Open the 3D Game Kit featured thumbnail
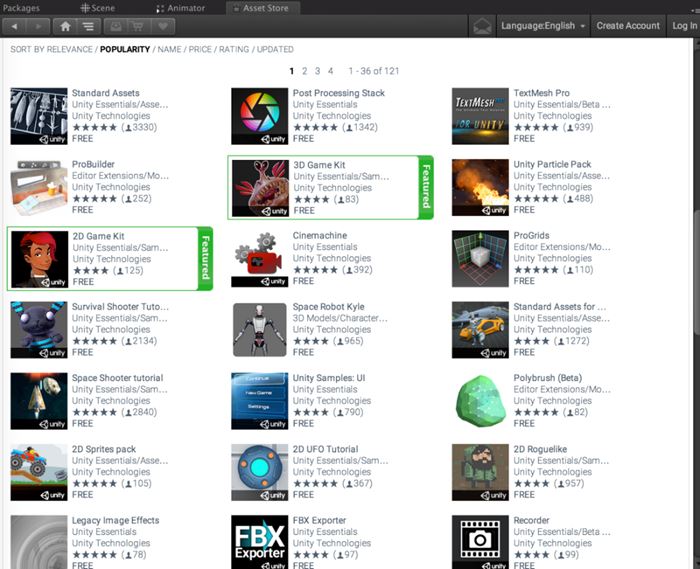Screen dimensions: 700x569 260,187
